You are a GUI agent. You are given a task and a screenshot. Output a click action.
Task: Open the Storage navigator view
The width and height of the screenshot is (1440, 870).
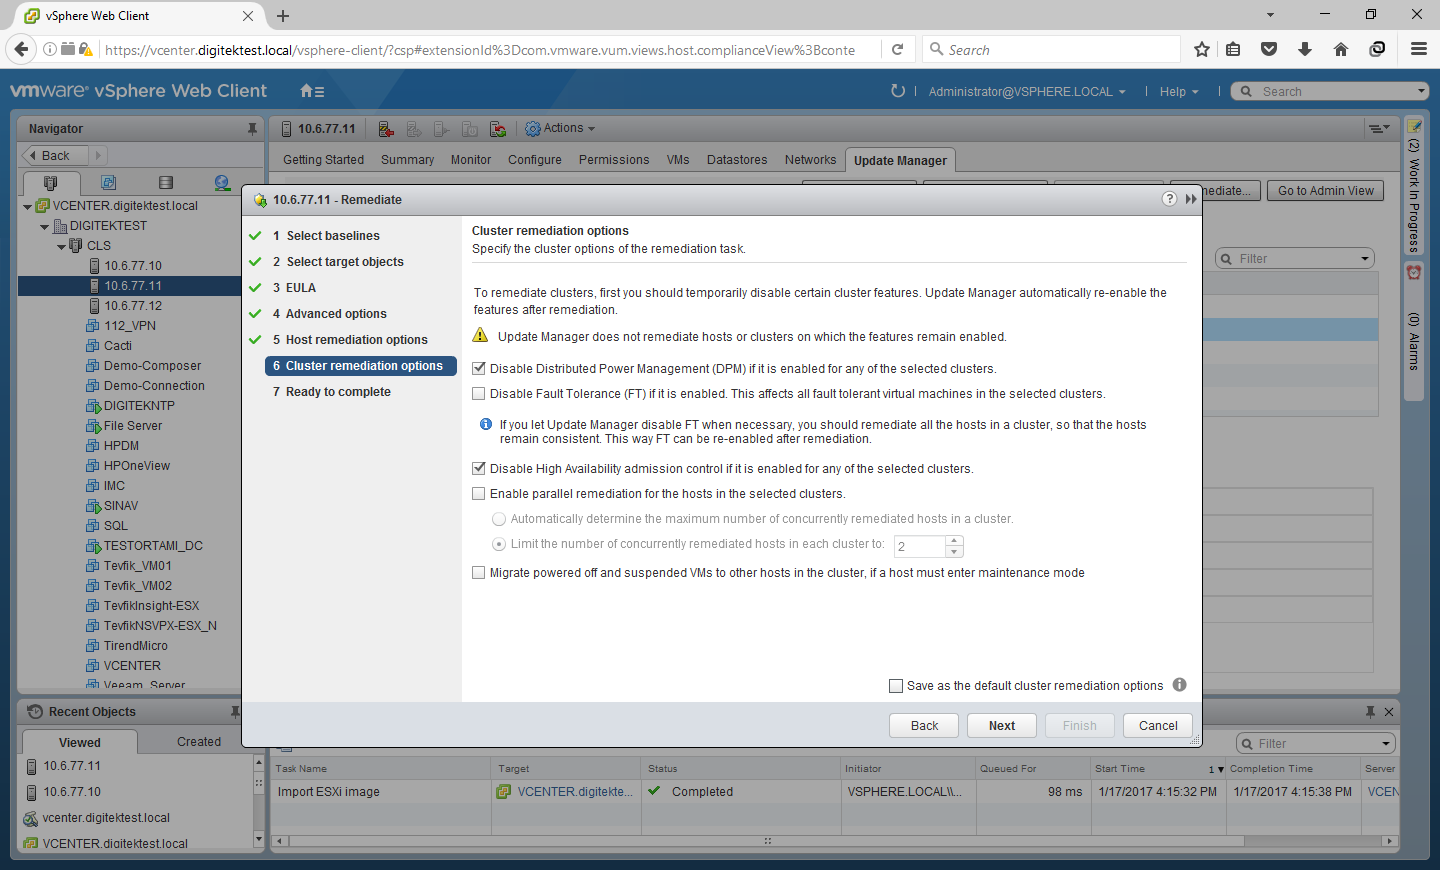coord(166,183)
